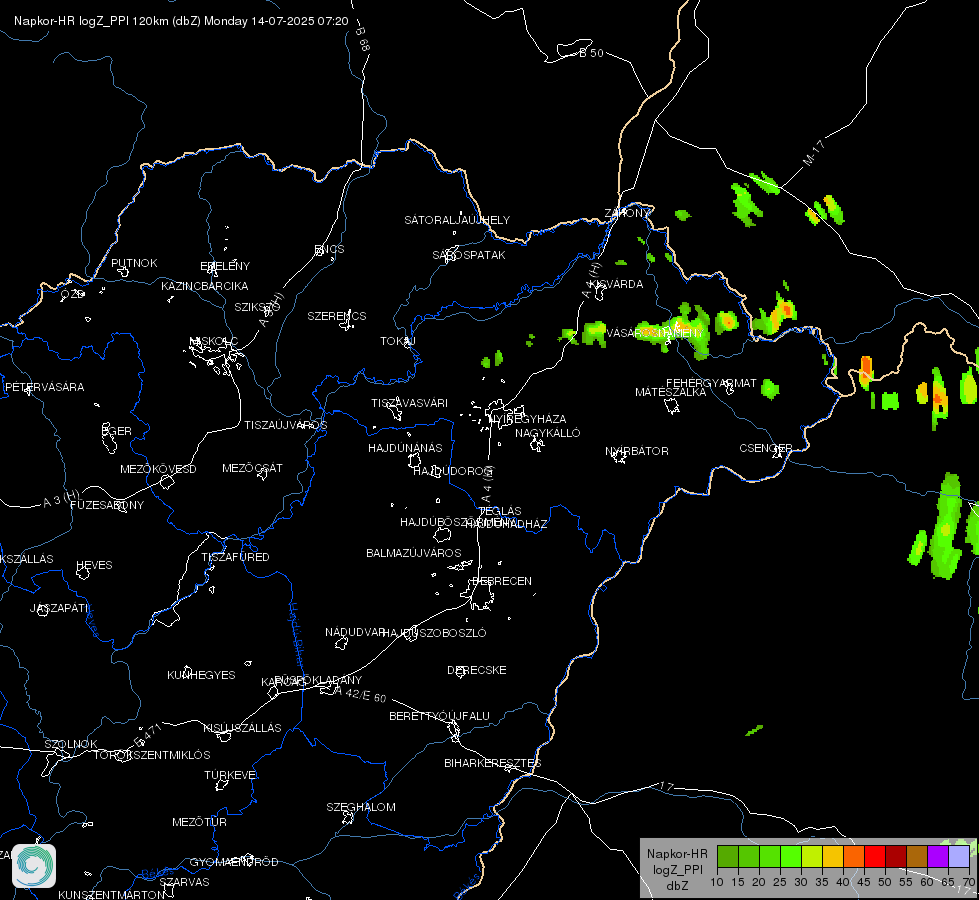Screen dimensions: 979x900
Task: Click the KISÚJSZÁLLÁS label
Action: click(x=242, y=728)
